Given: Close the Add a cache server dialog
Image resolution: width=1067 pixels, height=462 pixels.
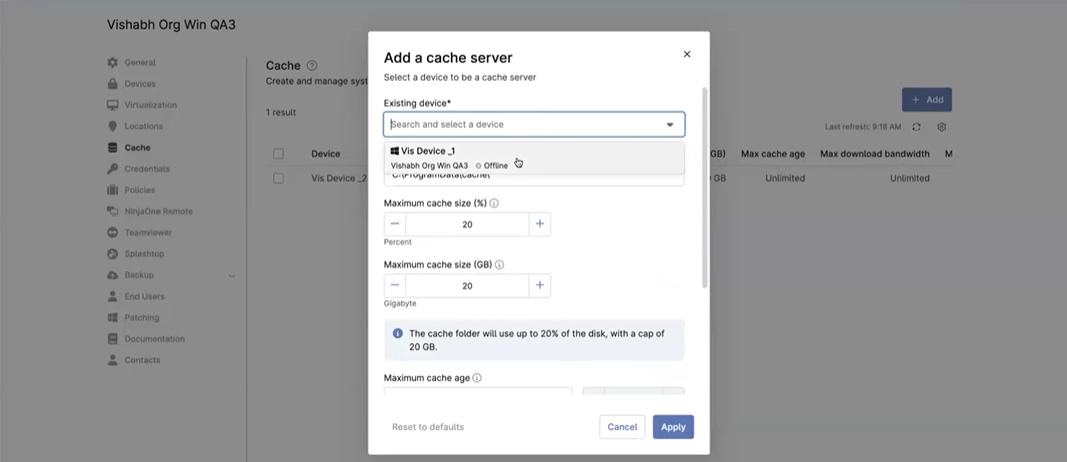Looking at the screenshot, I should pyautogui.click(x=687, y=54).
